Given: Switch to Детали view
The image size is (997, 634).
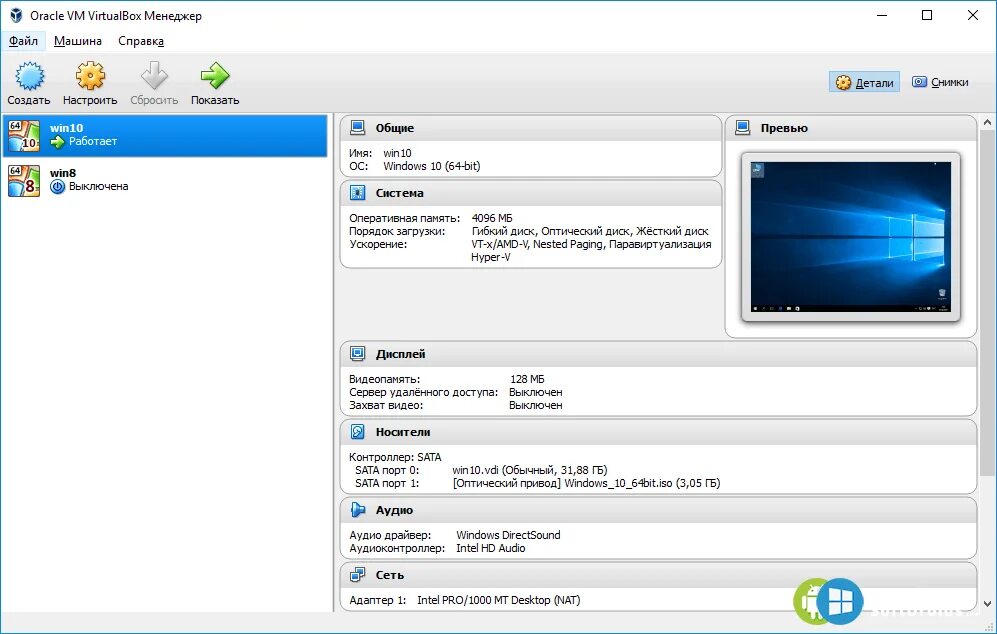Looking at the screenshot, I should coord(864,82).
